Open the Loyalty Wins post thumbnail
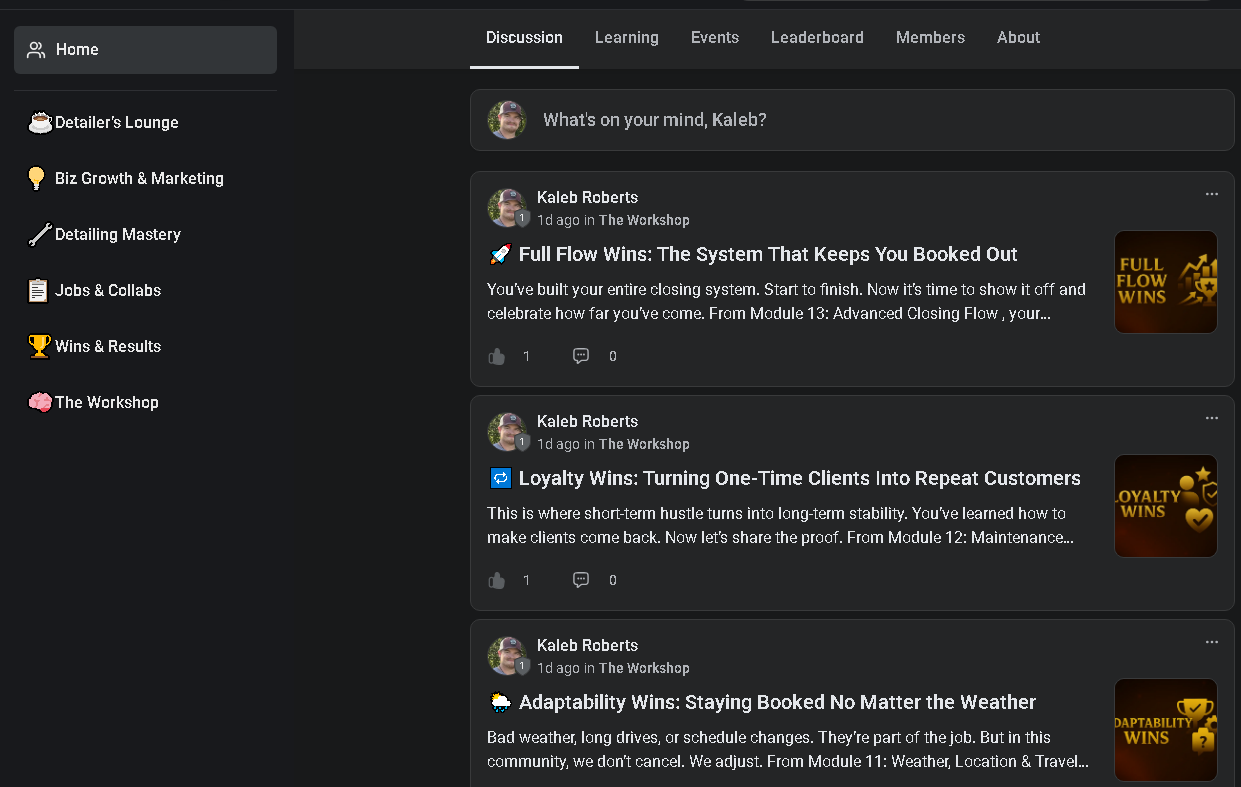 coord(1165,506)
